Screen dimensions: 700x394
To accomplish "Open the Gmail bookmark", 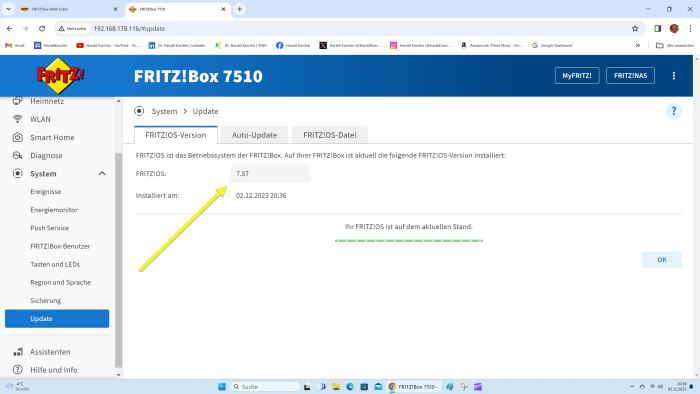I will (14, 46).
